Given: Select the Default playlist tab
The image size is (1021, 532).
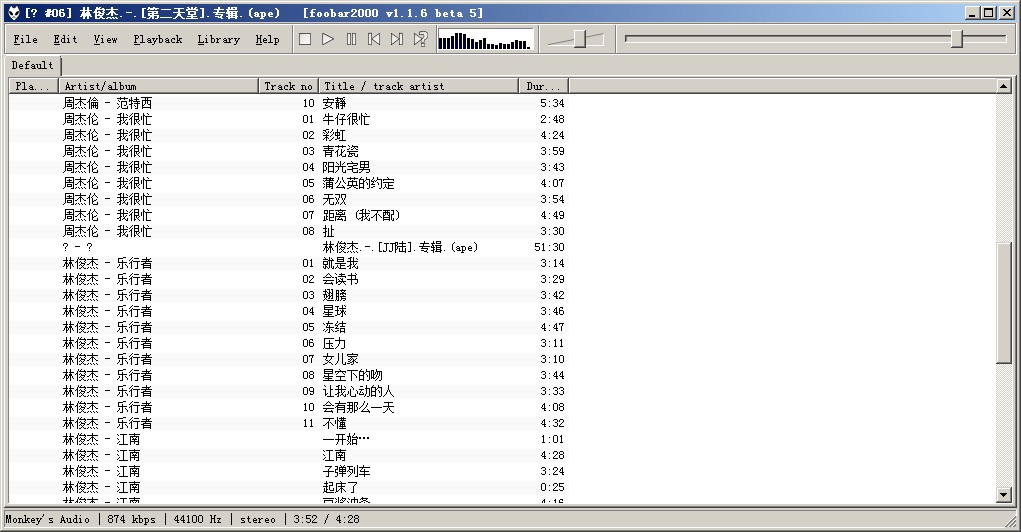Looking at the screenshot, I should click(x=33, y=65).
